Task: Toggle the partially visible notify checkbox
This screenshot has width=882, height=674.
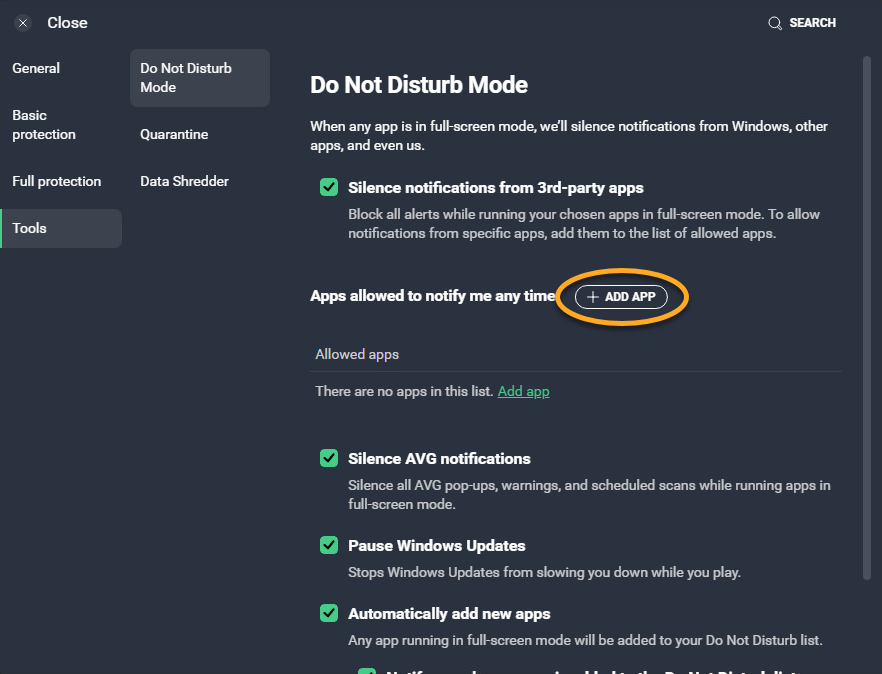Action: click(x=367, y=671)
